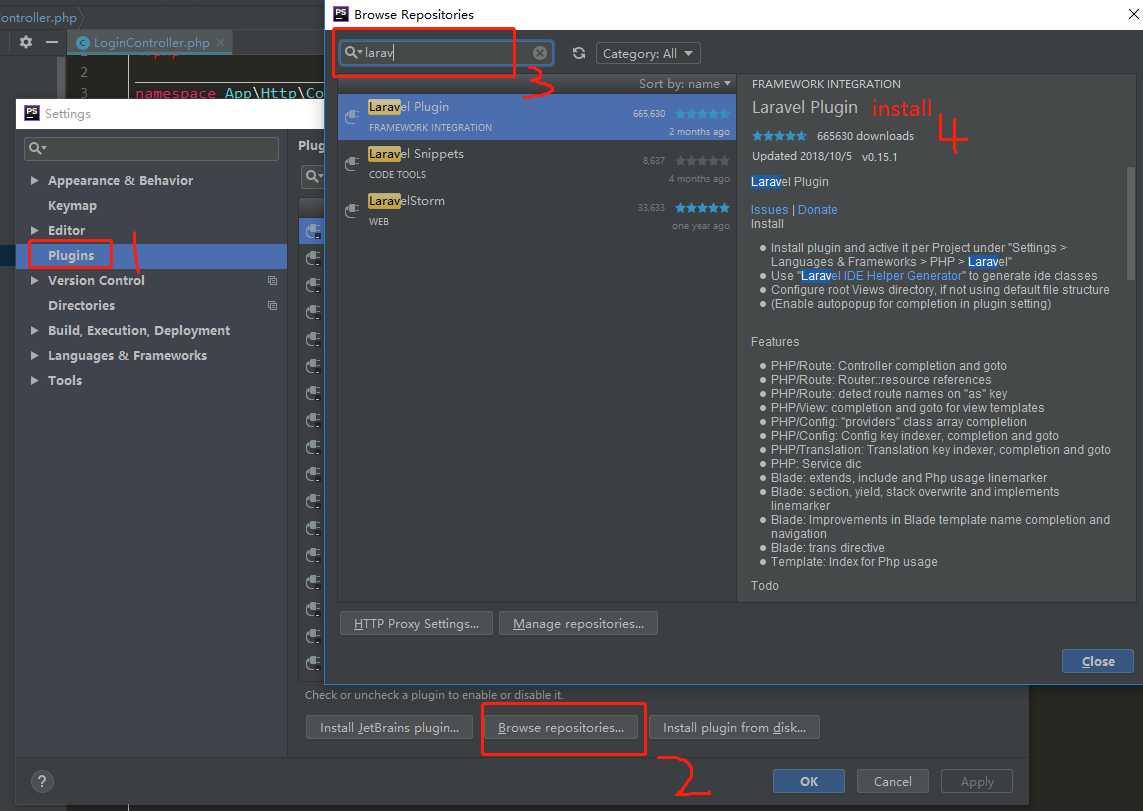Click the refresh repositories icon
The width and height of the screenshot is (1143, 811).
[579, 53]
